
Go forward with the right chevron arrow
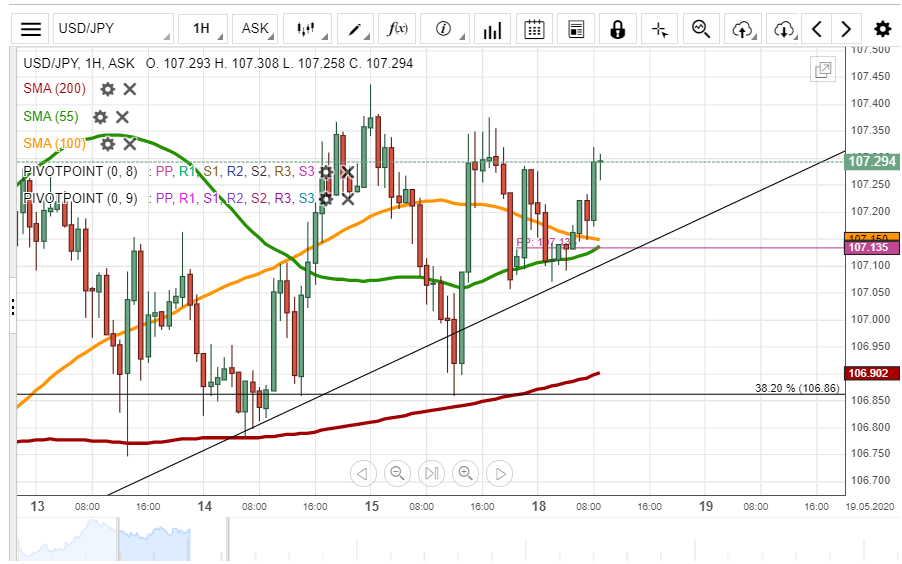point(846,29)
